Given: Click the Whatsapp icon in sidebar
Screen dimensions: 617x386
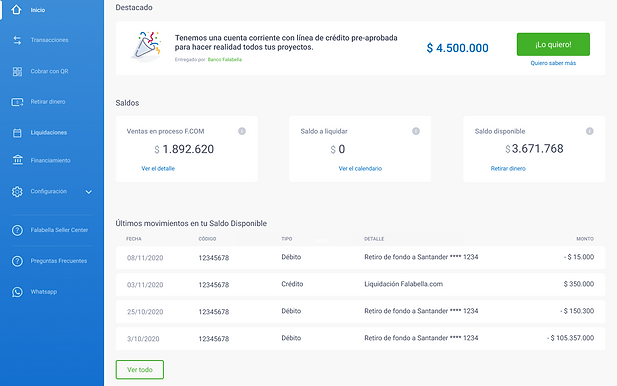Looking at the screenshot, I should pyautogui.click(x=17, y=292).
